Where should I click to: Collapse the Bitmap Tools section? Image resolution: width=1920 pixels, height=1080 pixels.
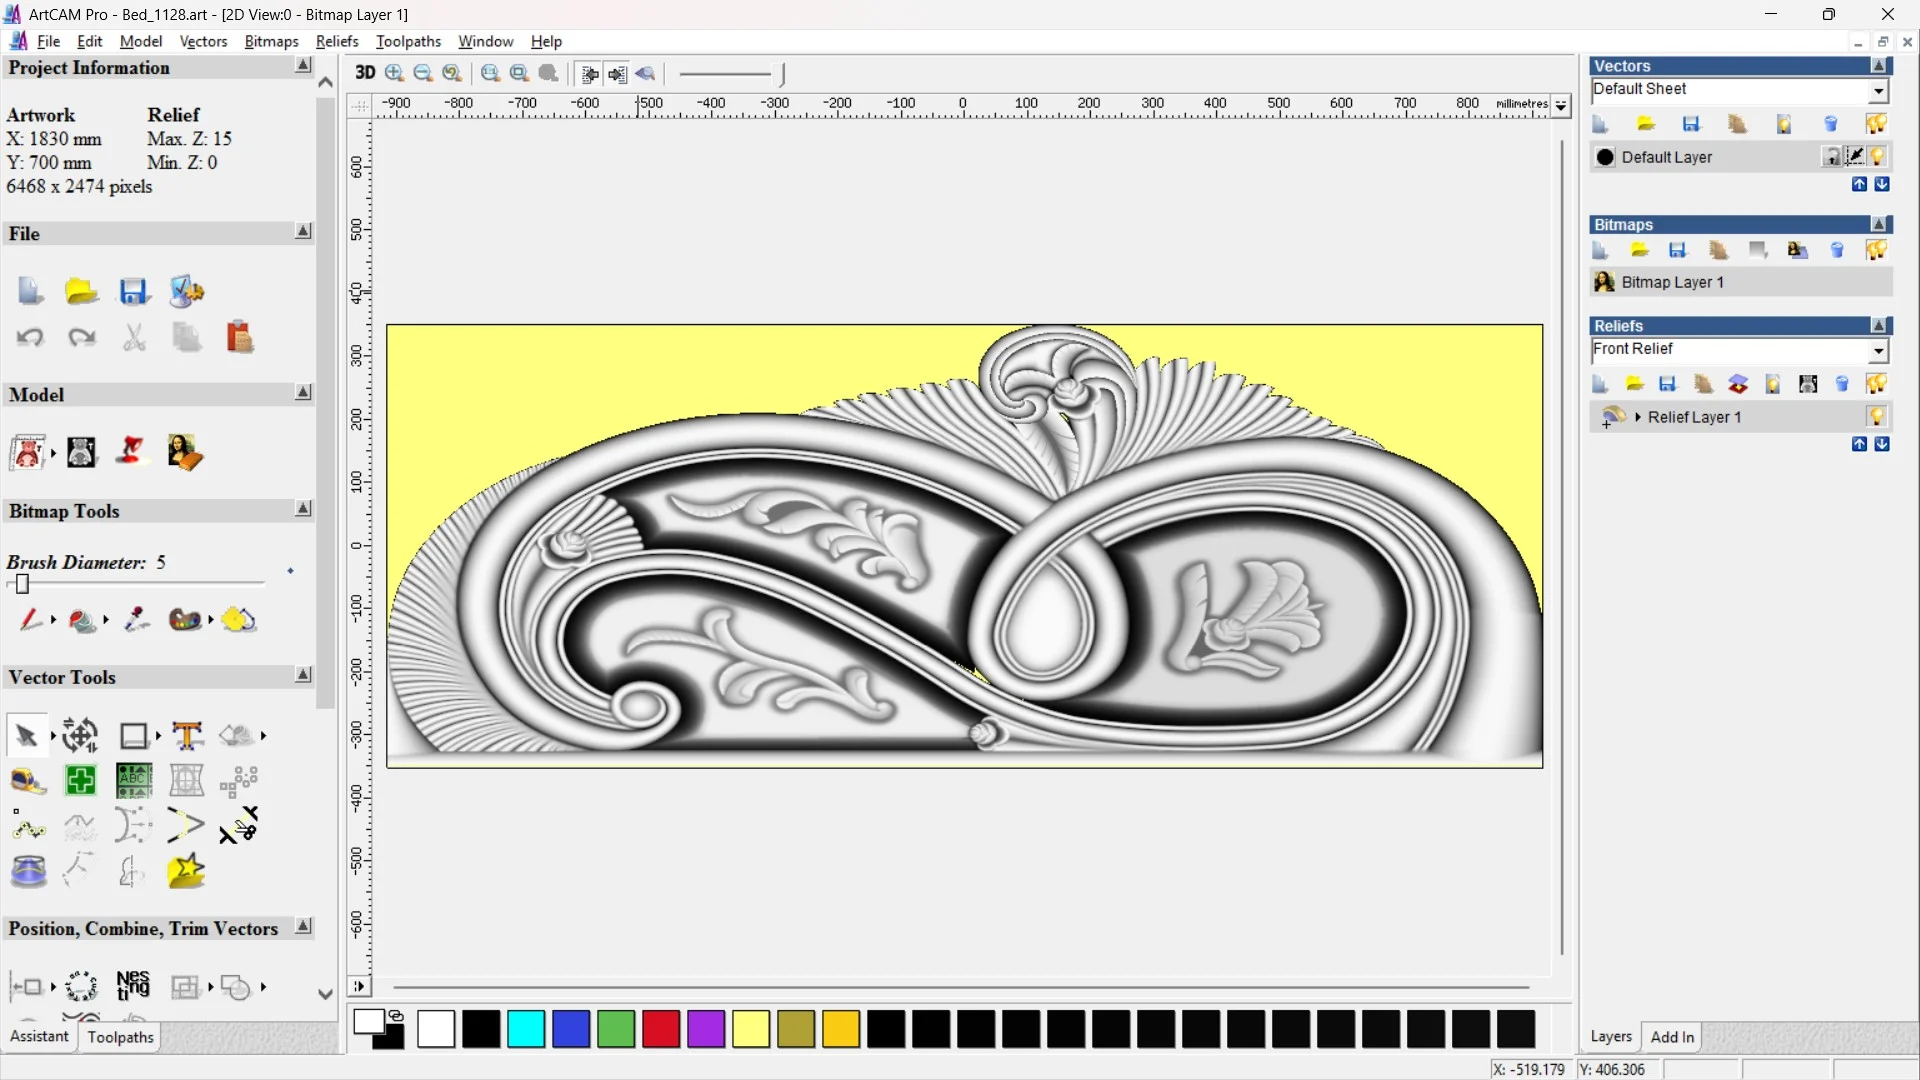(x=303, y=510)
